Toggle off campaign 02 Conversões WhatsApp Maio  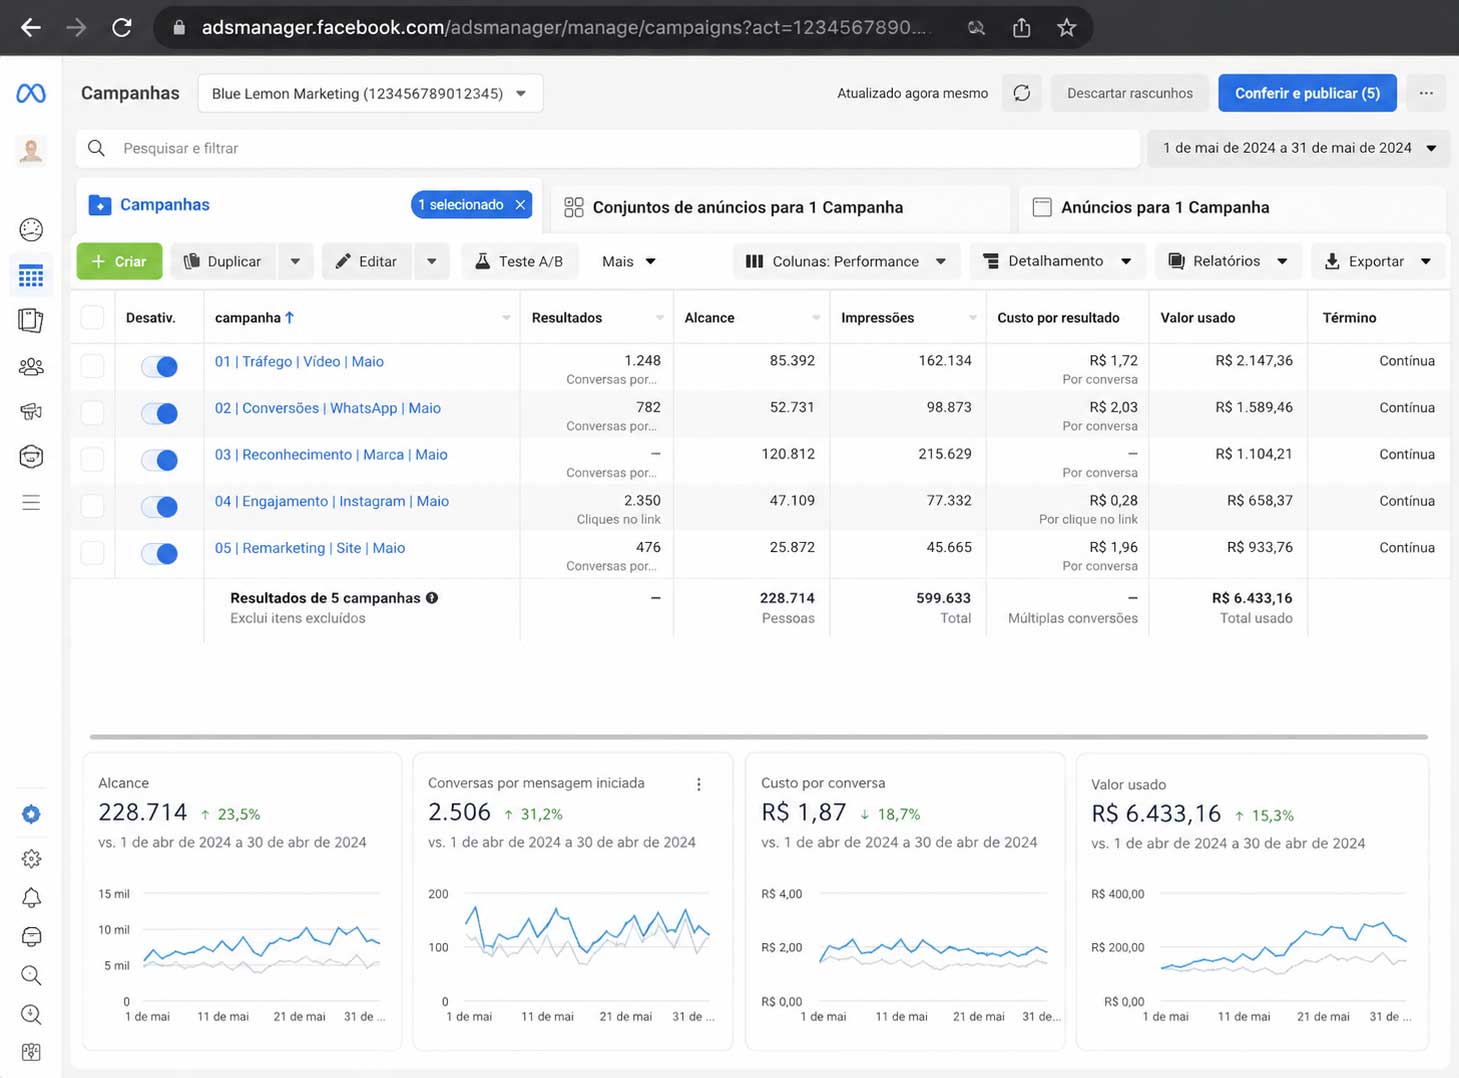(160, 413)
